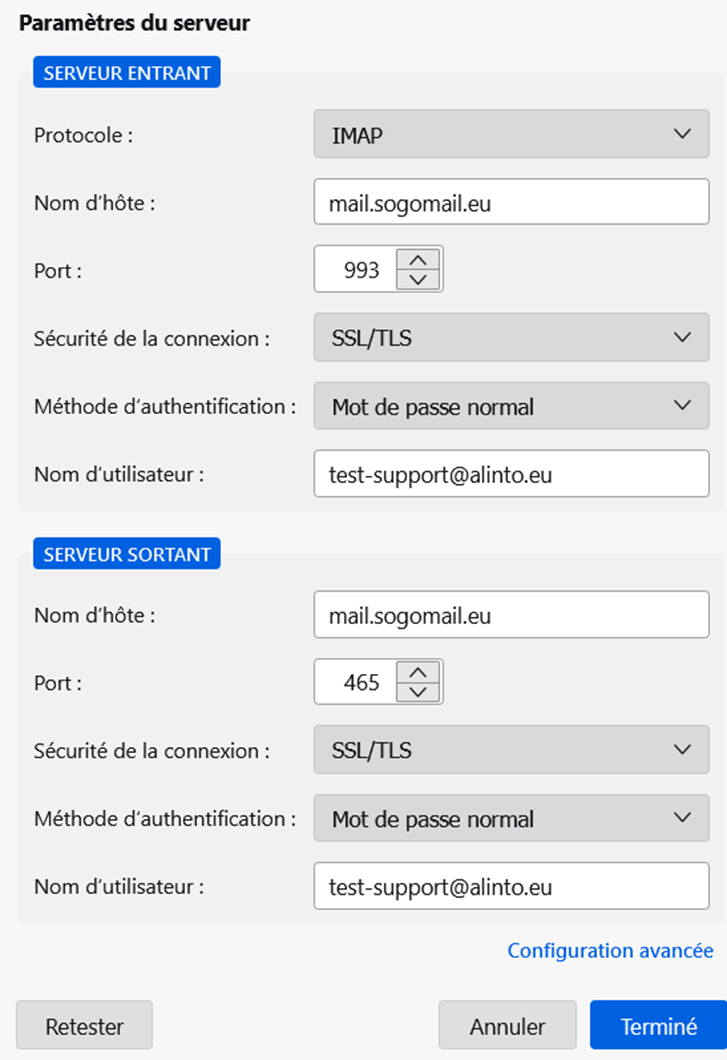
Task: Decrease the incoming server port value
Action: (x=419, y=280)
